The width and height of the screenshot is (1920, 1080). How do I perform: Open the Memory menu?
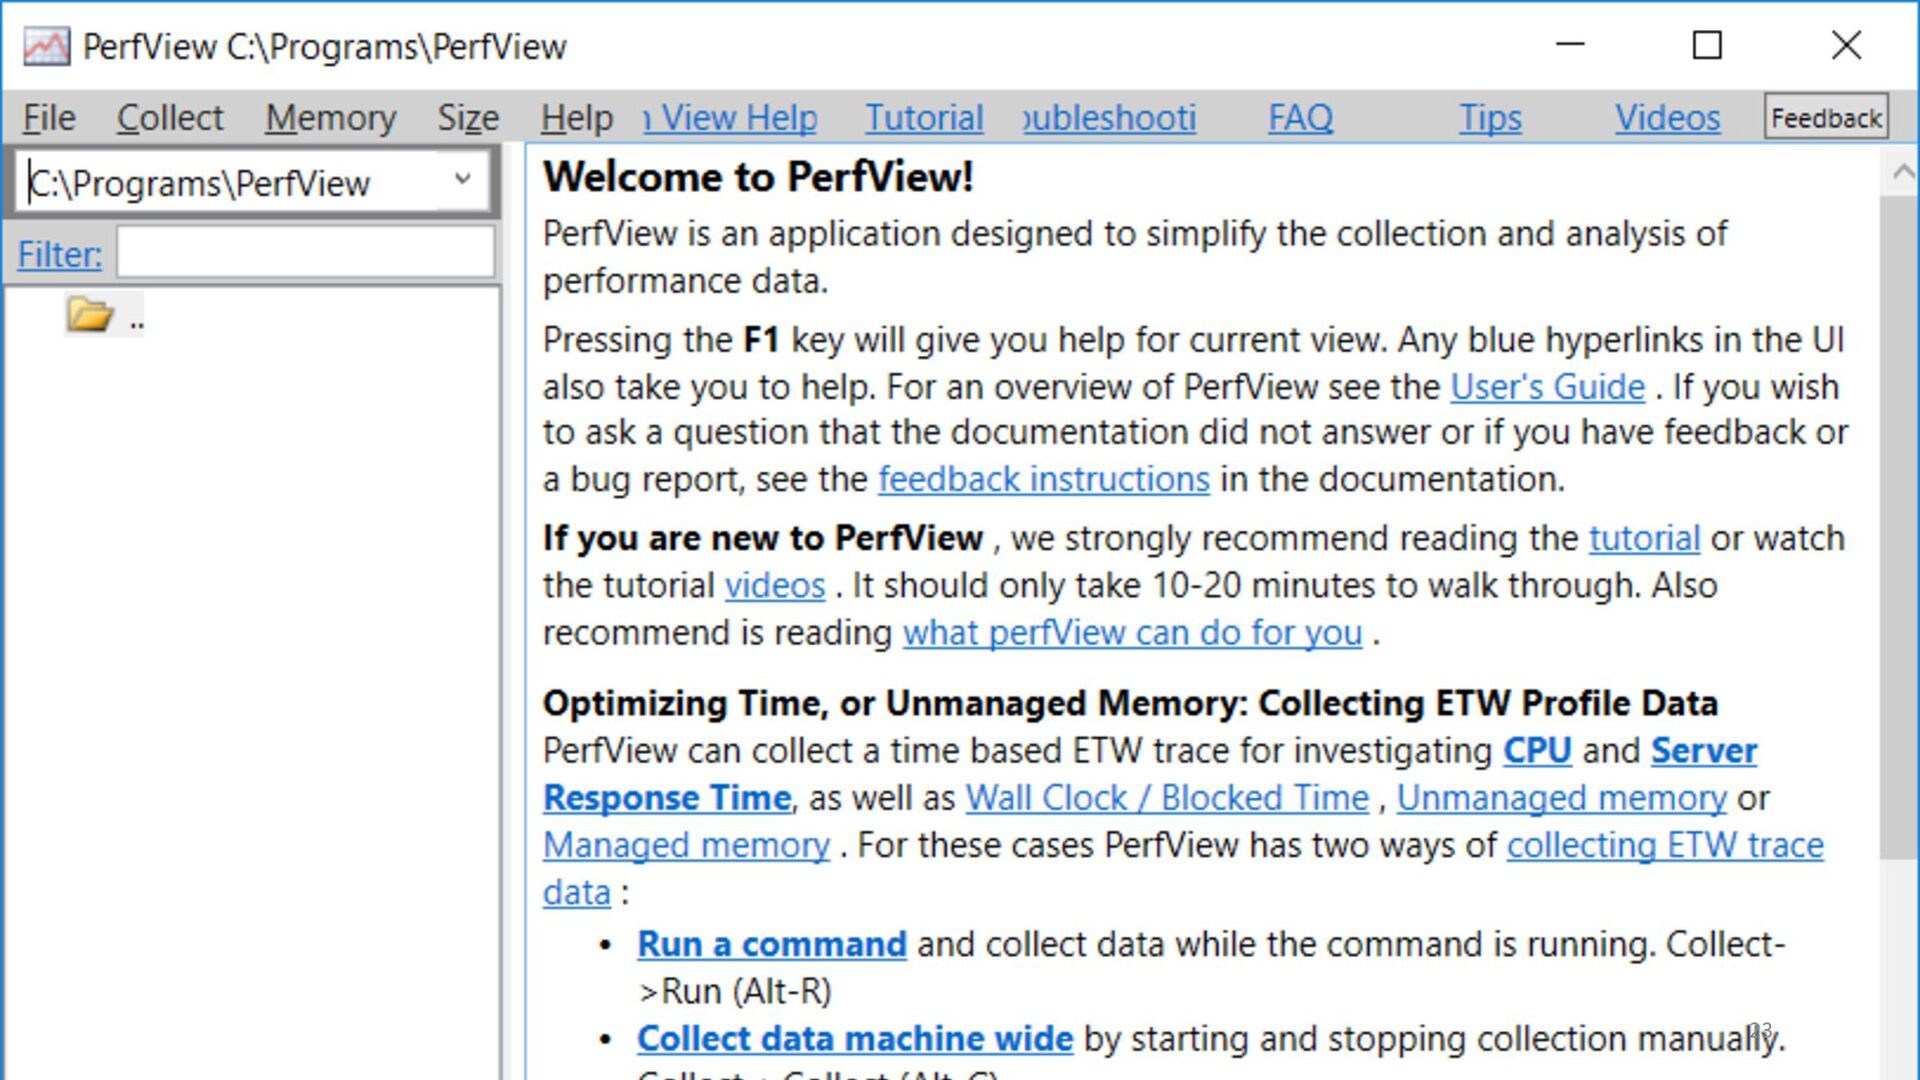pyautogui.click(x=331, y=118)
